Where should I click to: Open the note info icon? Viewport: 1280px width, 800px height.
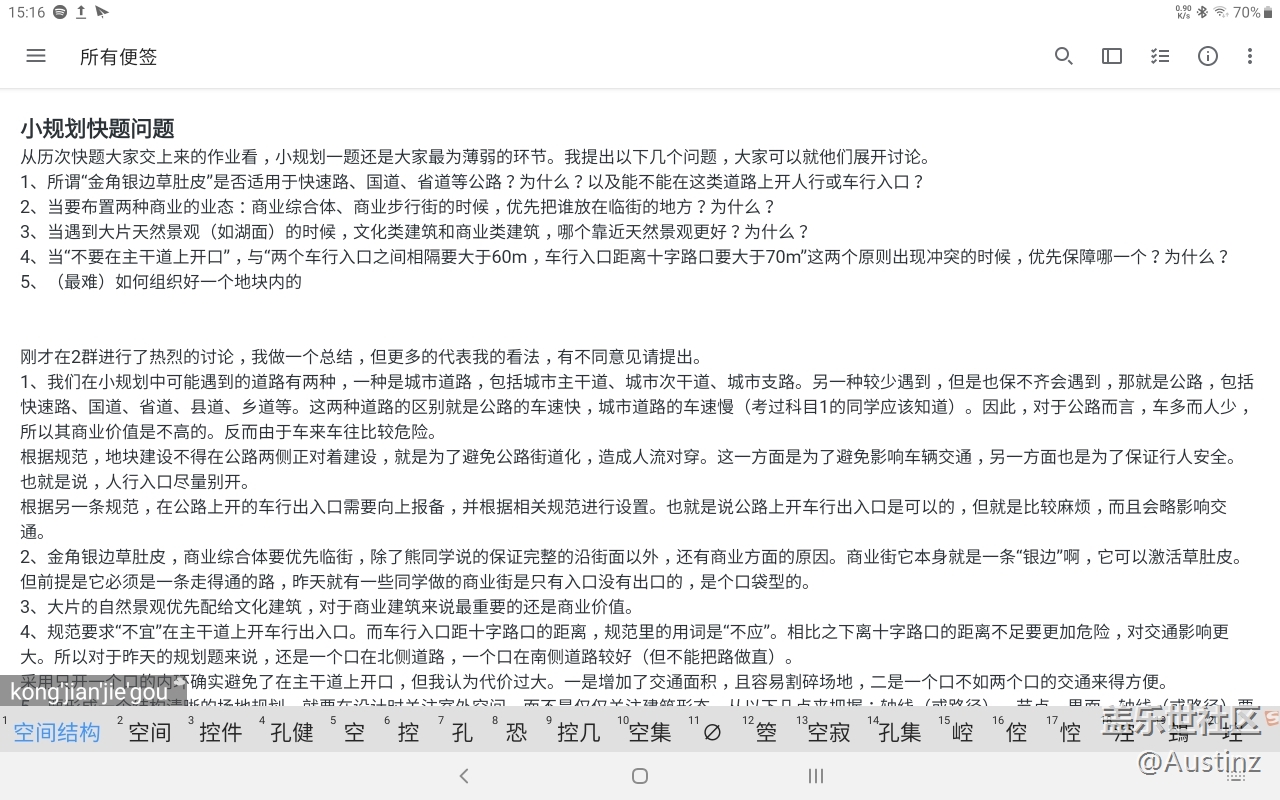pyautogui.click(x=1207, y=56)
